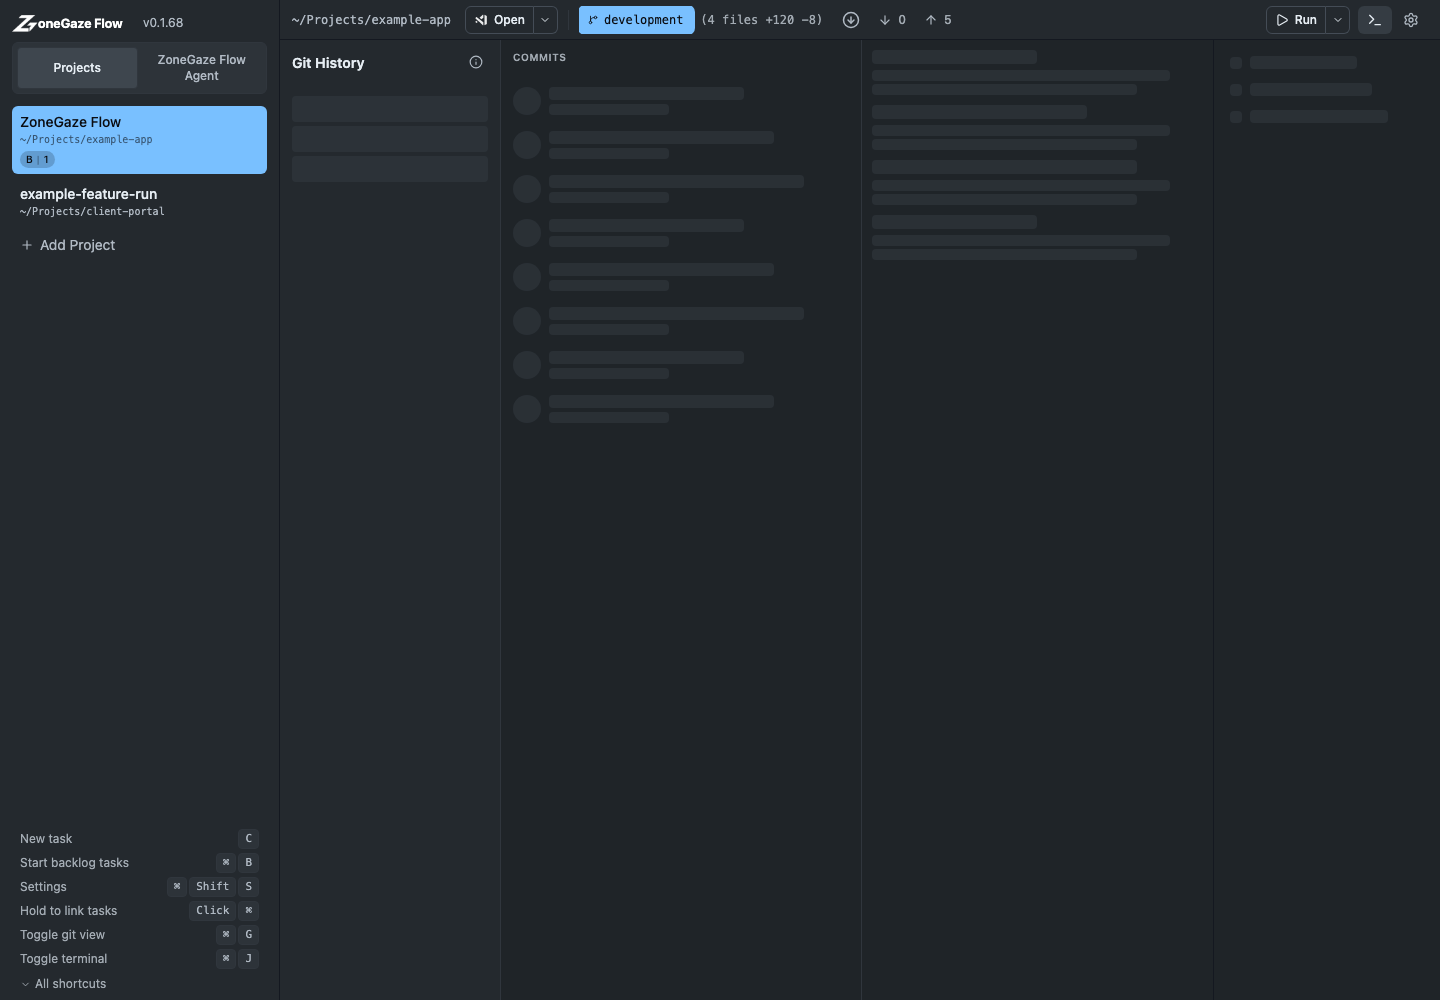The height and width of the screenshot is (1000, 1440).
Task: Click the Start backlog tasks shortcut row
Action: point(139,863)
